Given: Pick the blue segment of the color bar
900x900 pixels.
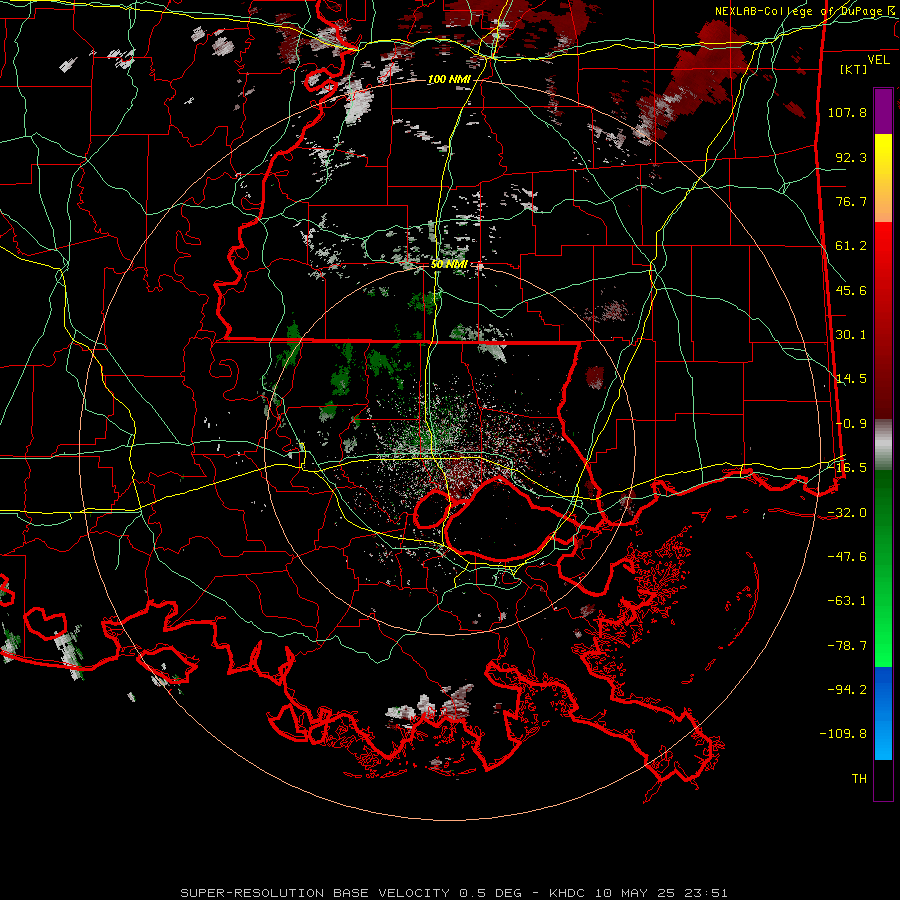Looking at the screenshot, I should pos(883,713).
